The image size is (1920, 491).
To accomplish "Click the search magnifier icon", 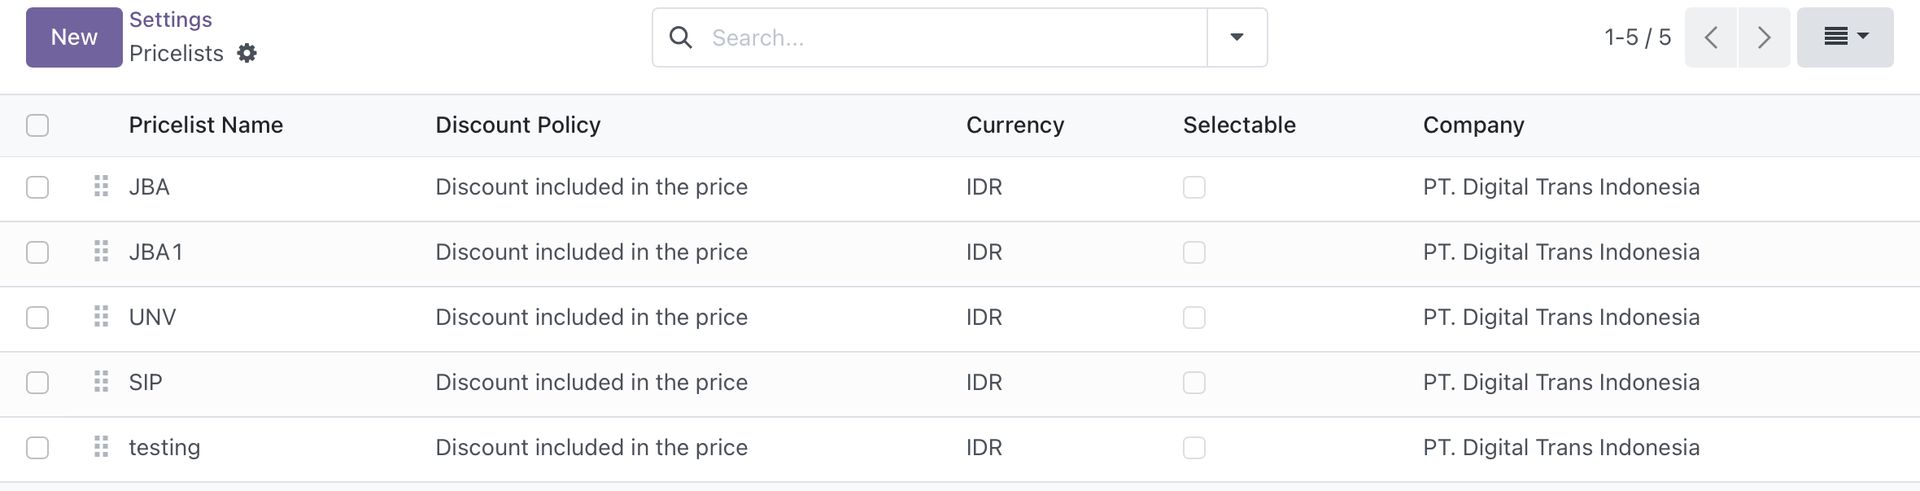I will [x=681, y=38].
